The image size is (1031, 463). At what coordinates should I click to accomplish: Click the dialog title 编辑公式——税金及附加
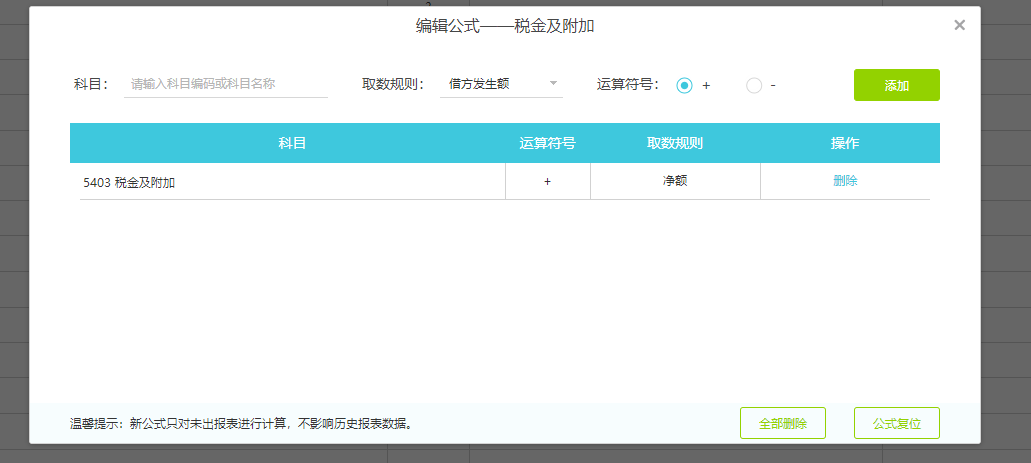506,26
